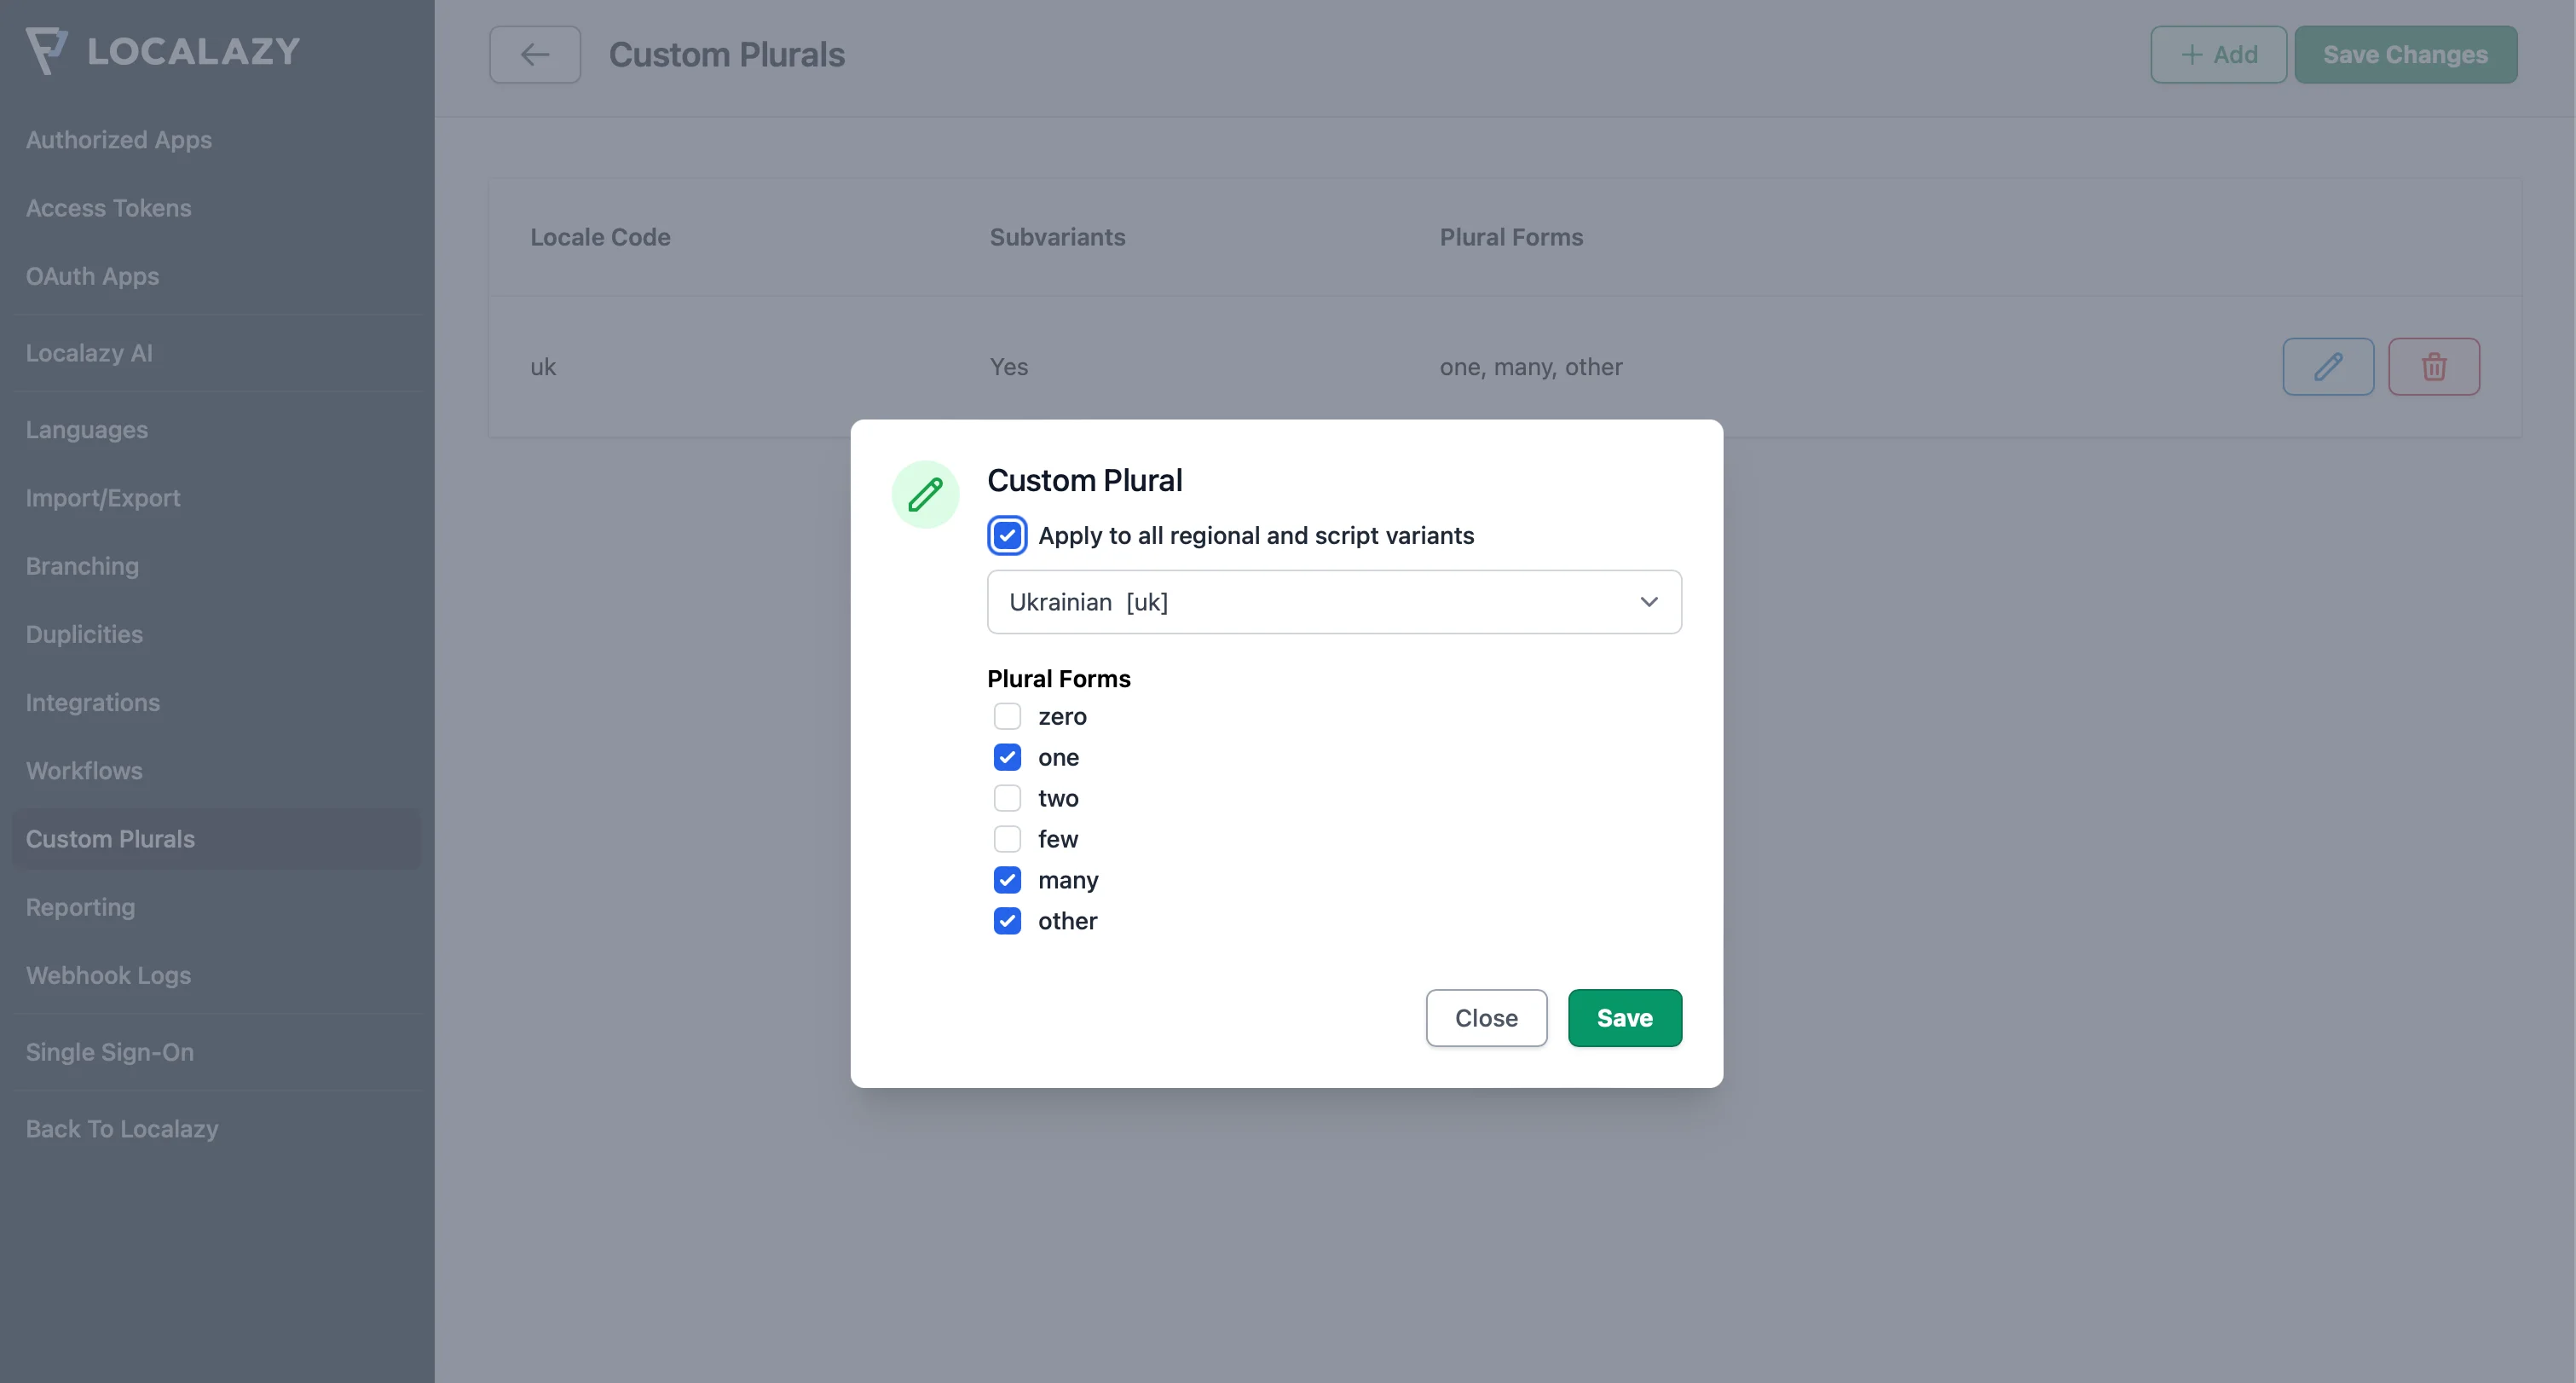Screen dimensions: 2576x1383
Task: Click the edit pencil icon for uk locale
Action: click(x=2327, y=366)
